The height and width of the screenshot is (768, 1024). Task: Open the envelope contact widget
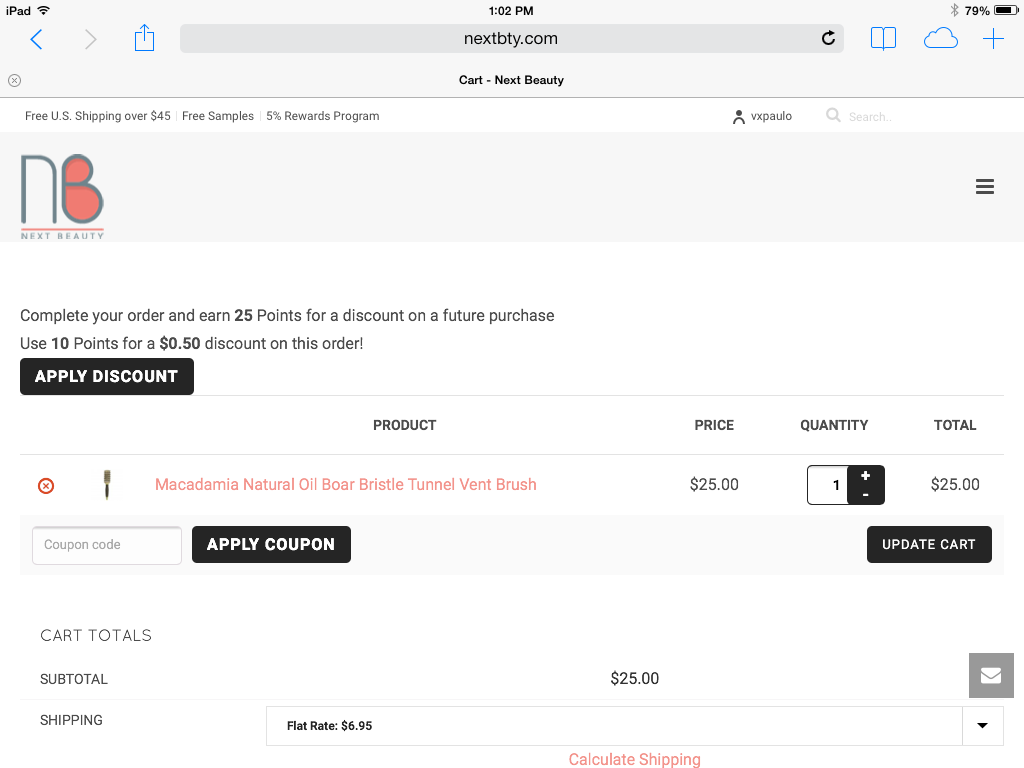[x=991, y=675]
